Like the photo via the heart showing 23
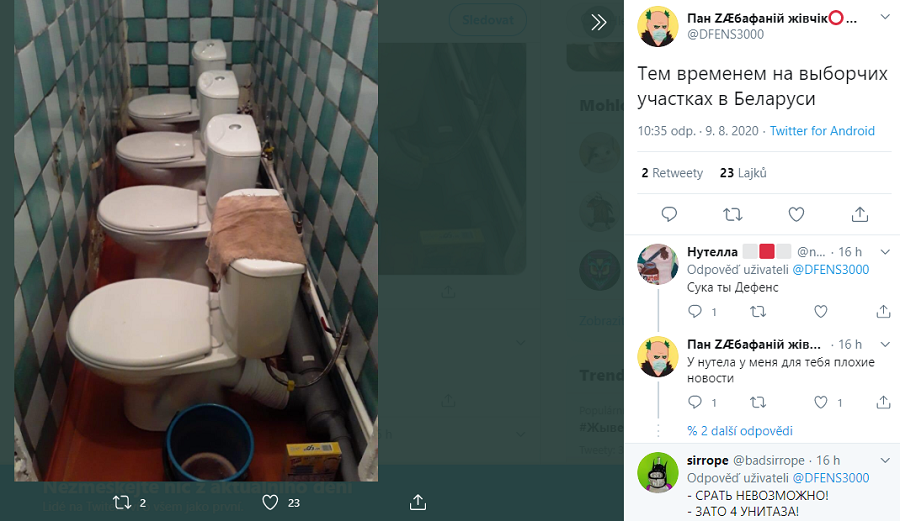The width and height of the screenshot is (900, 521). pos(270,503)
